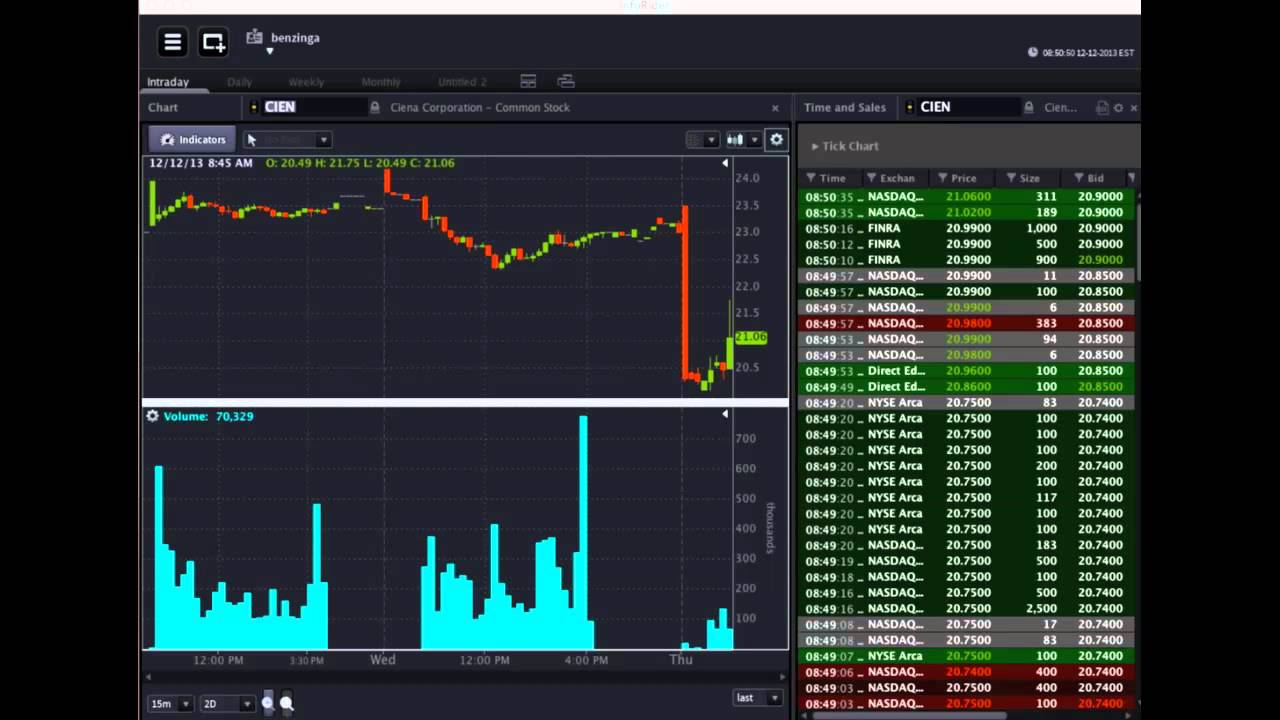Click the 08:49:49 Direct Edge trade row

pos(967,387)
